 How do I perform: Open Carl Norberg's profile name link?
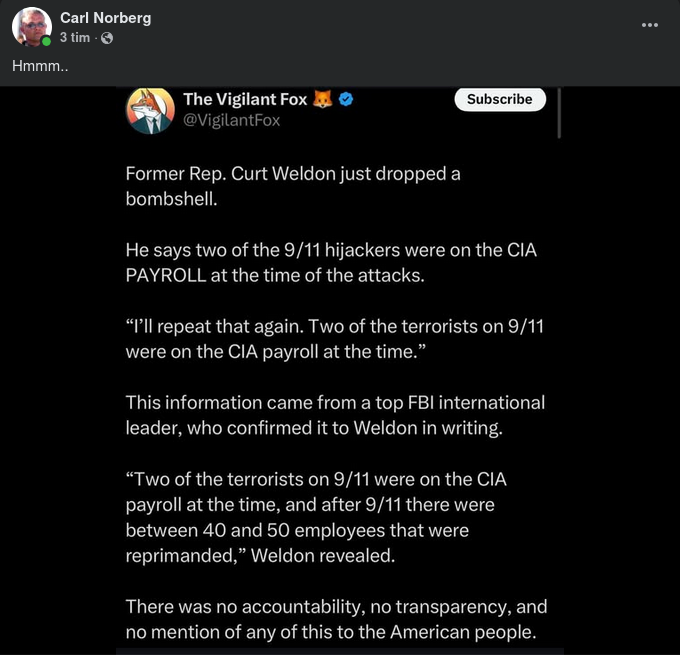coord(107,18)
